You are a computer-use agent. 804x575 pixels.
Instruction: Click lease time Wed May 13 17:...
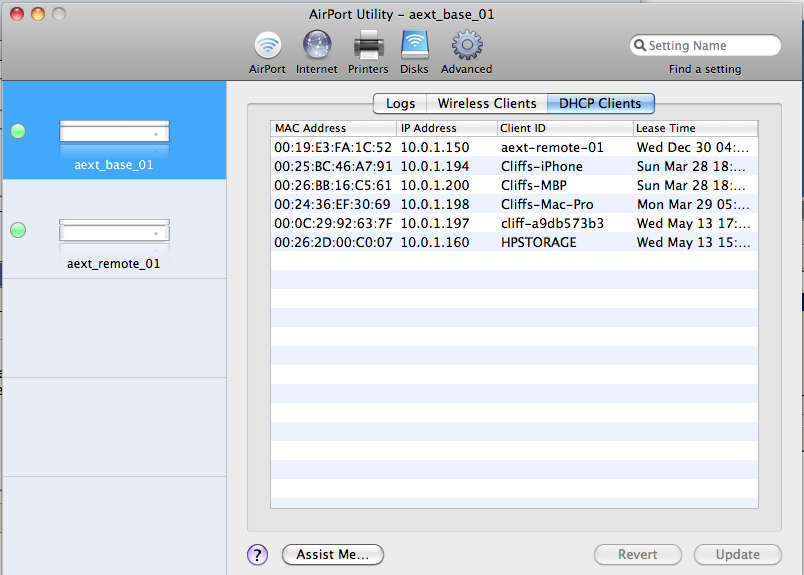(x=693, y=224)
